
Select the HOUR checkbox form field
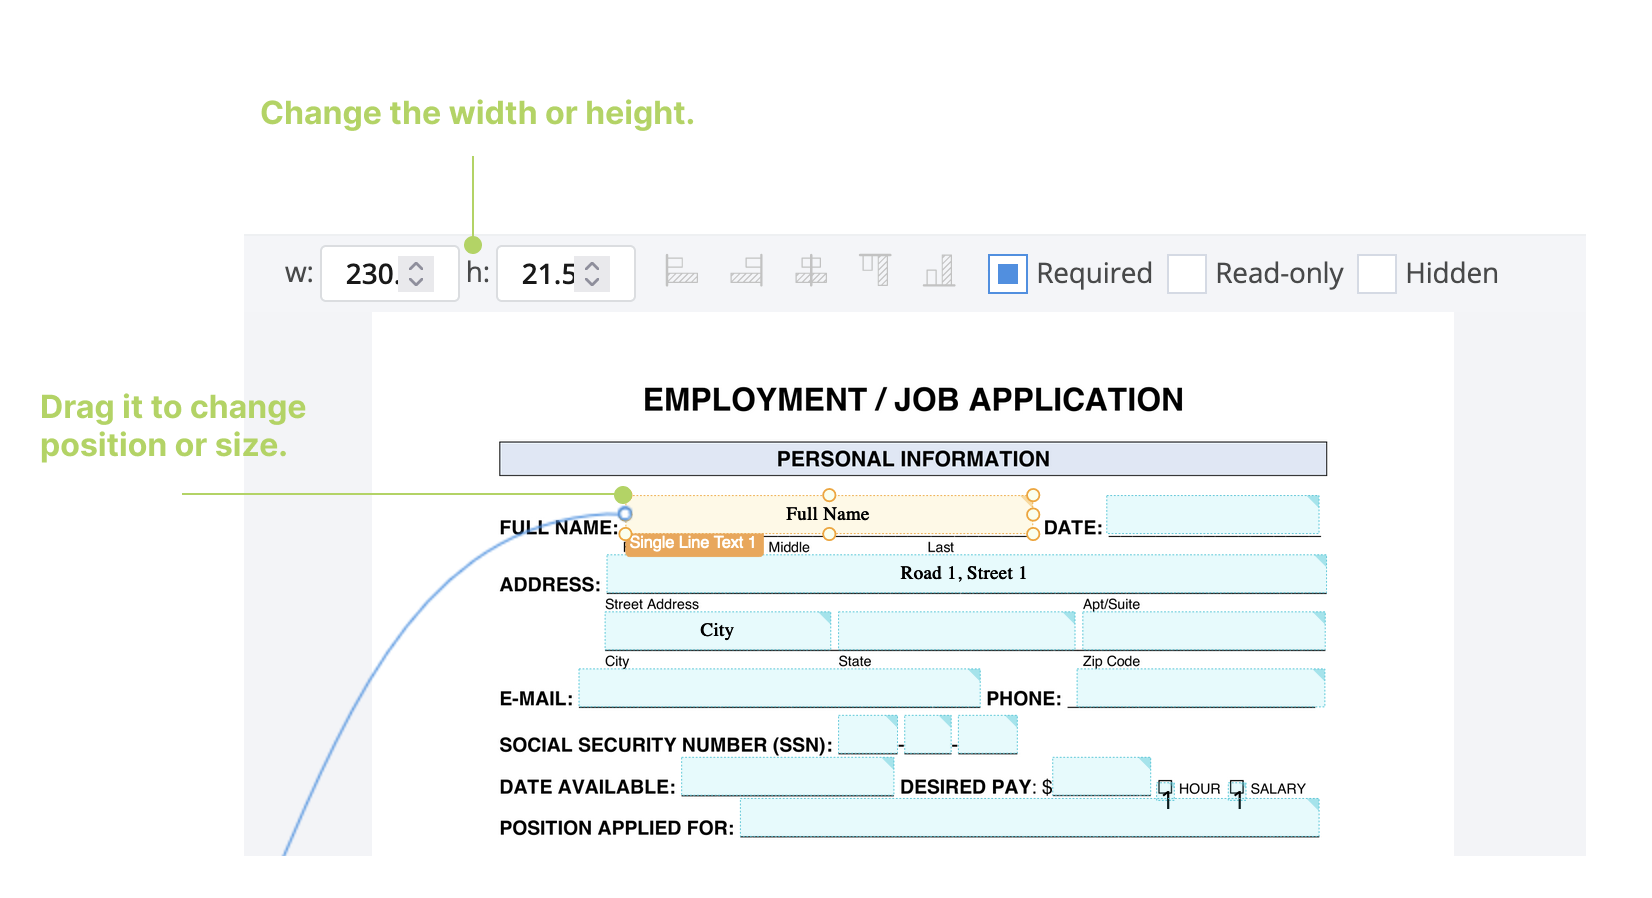(x=1165, y=788)
